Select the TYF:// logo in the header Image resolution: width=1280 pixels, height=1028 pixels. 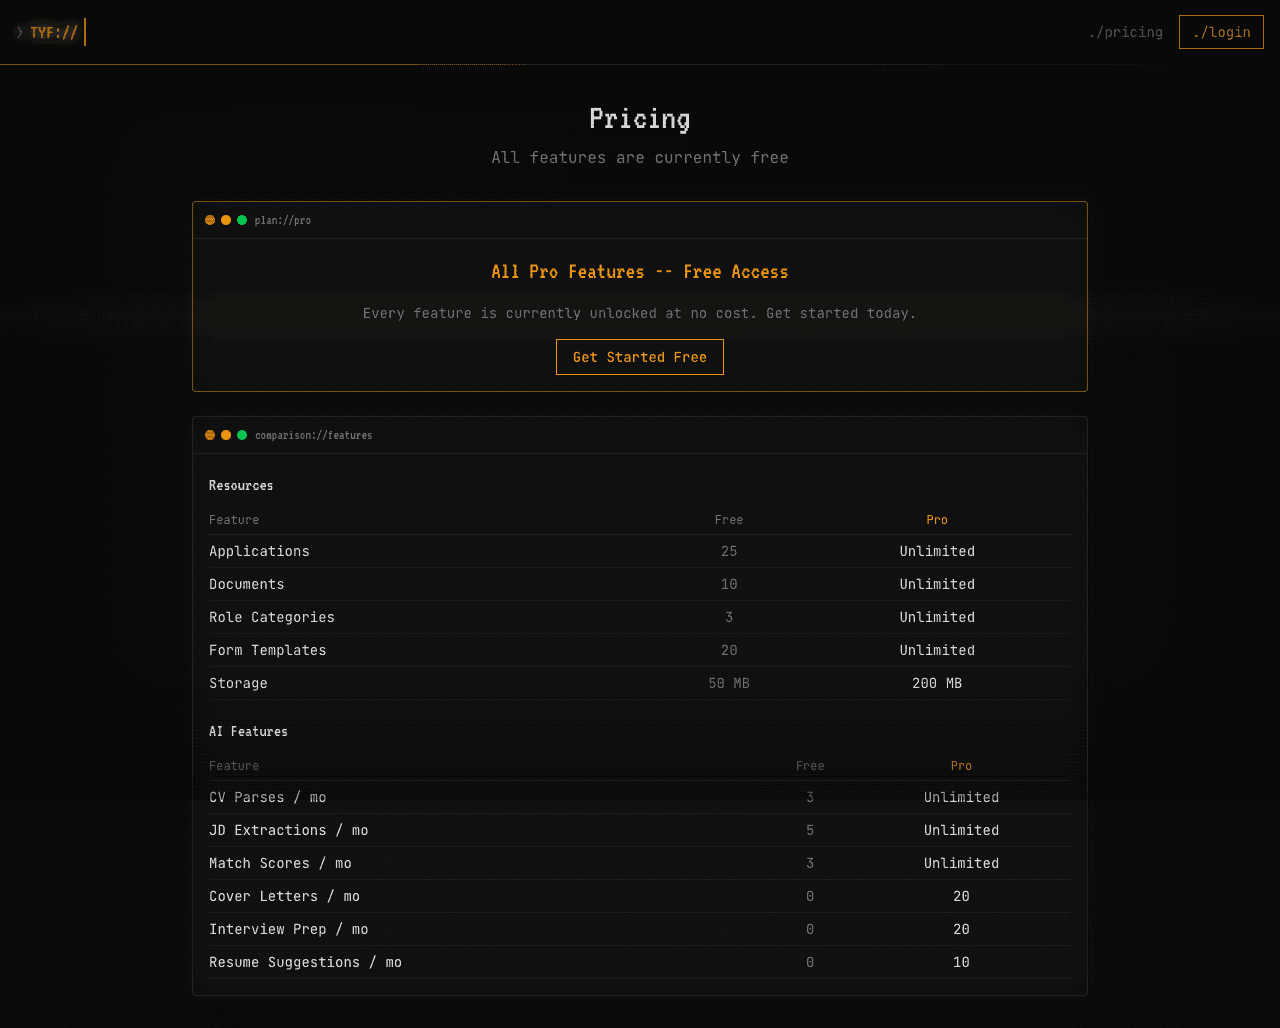click(52, 31)
